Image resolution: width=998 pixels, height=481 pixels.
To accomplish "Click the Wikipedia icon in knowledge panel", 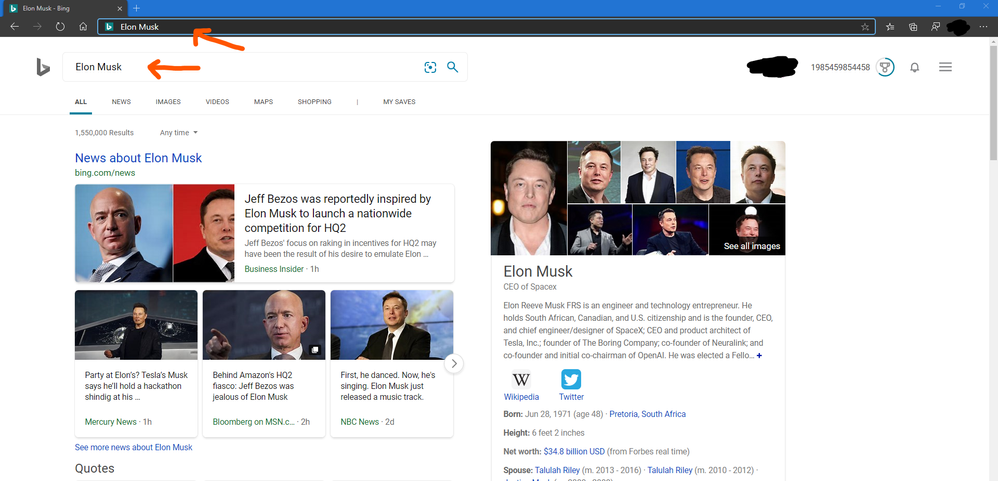I will (521, 379).
